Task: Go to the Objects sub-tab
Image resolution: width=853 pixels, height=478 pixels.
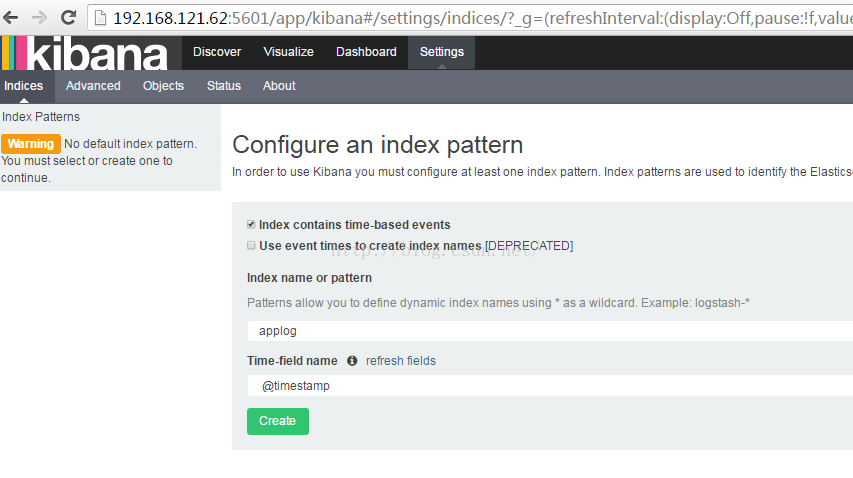Action: (x=163, y=86)
